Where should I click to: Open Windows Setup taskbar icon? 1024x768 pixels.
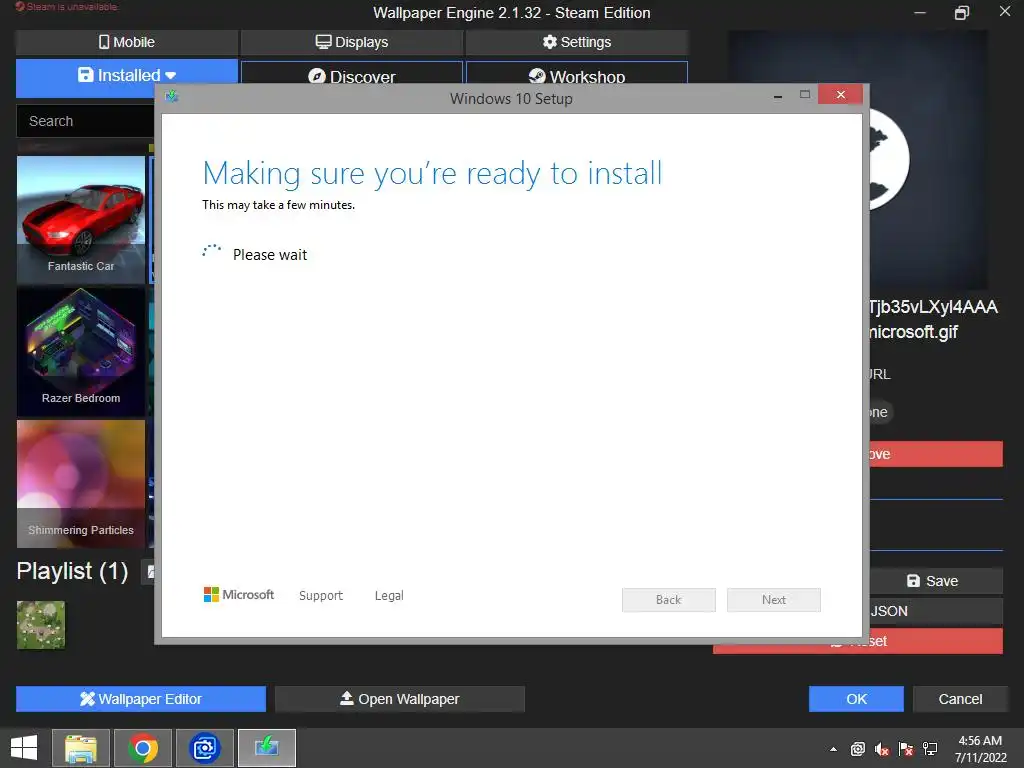[267, 748]
